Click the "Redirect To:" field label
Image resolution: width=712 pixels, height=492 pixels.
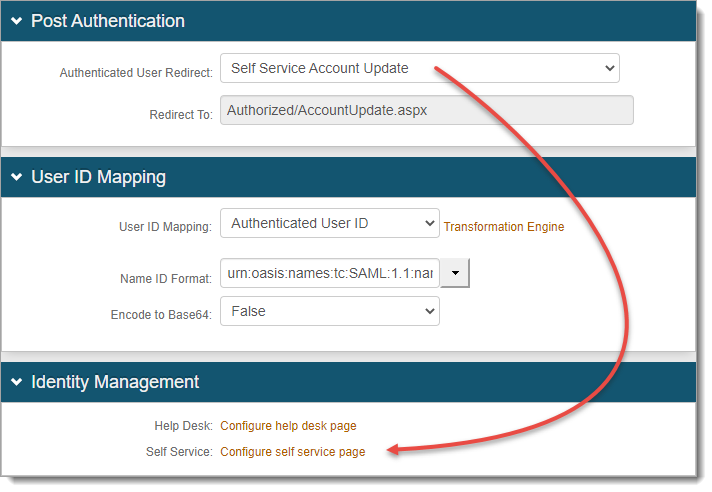[x=181, y=115]
